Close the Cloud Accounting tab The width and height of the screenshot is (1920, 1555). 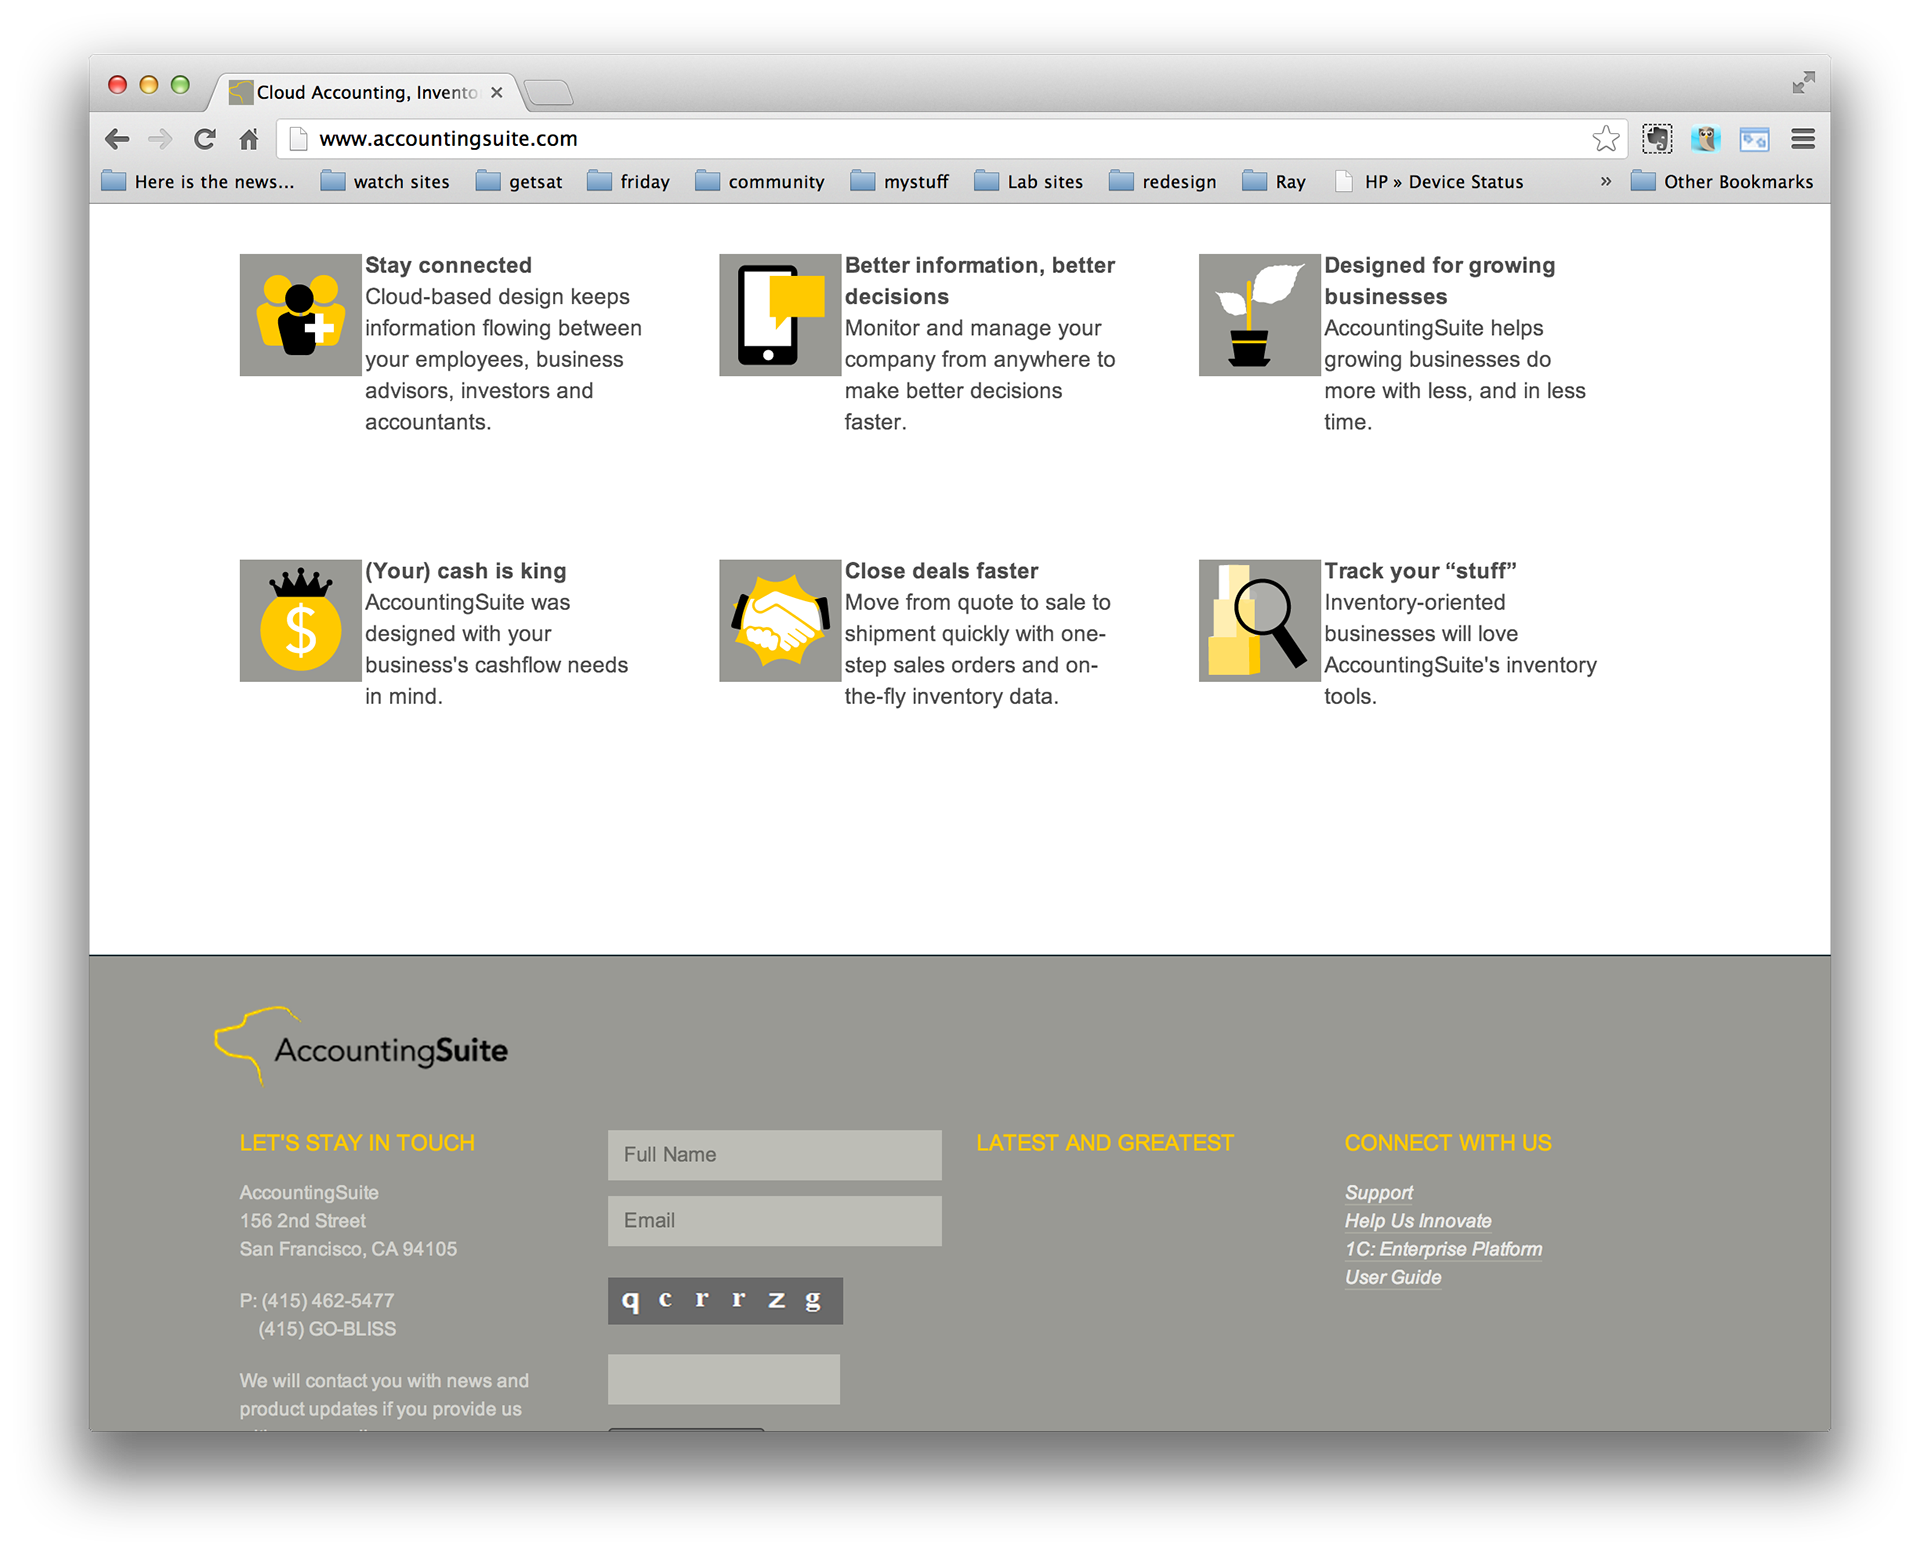(x=497, y=92)
